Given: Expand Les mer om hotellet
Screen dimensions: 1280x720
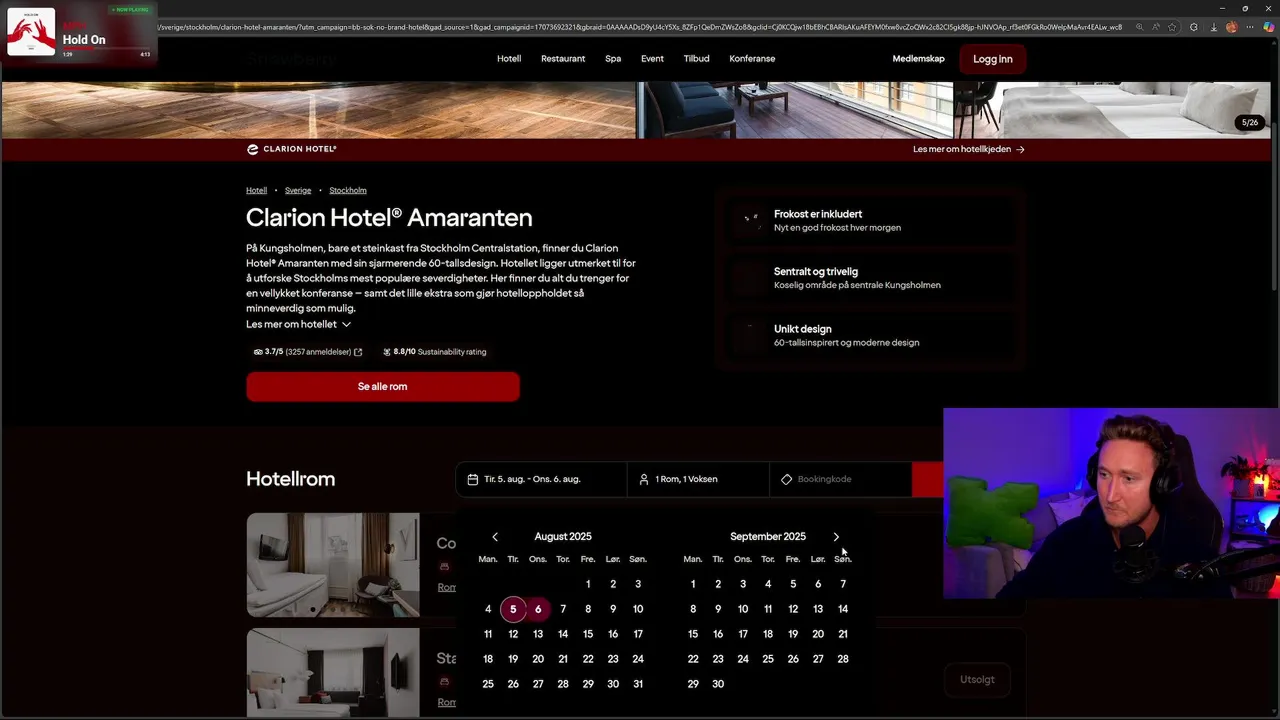Looking at the screenshot, I should tap(299, 324).
